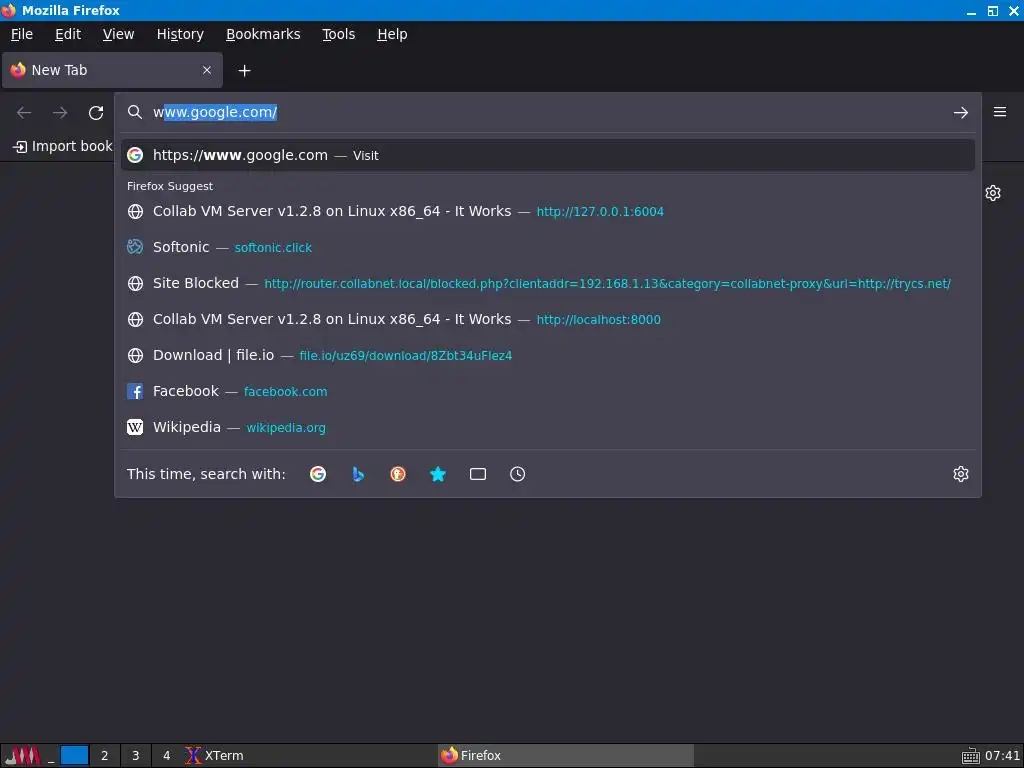Click the Import bookmarks toolbar button
Screen dimensions: 1024x768
(x=63, y=146)
